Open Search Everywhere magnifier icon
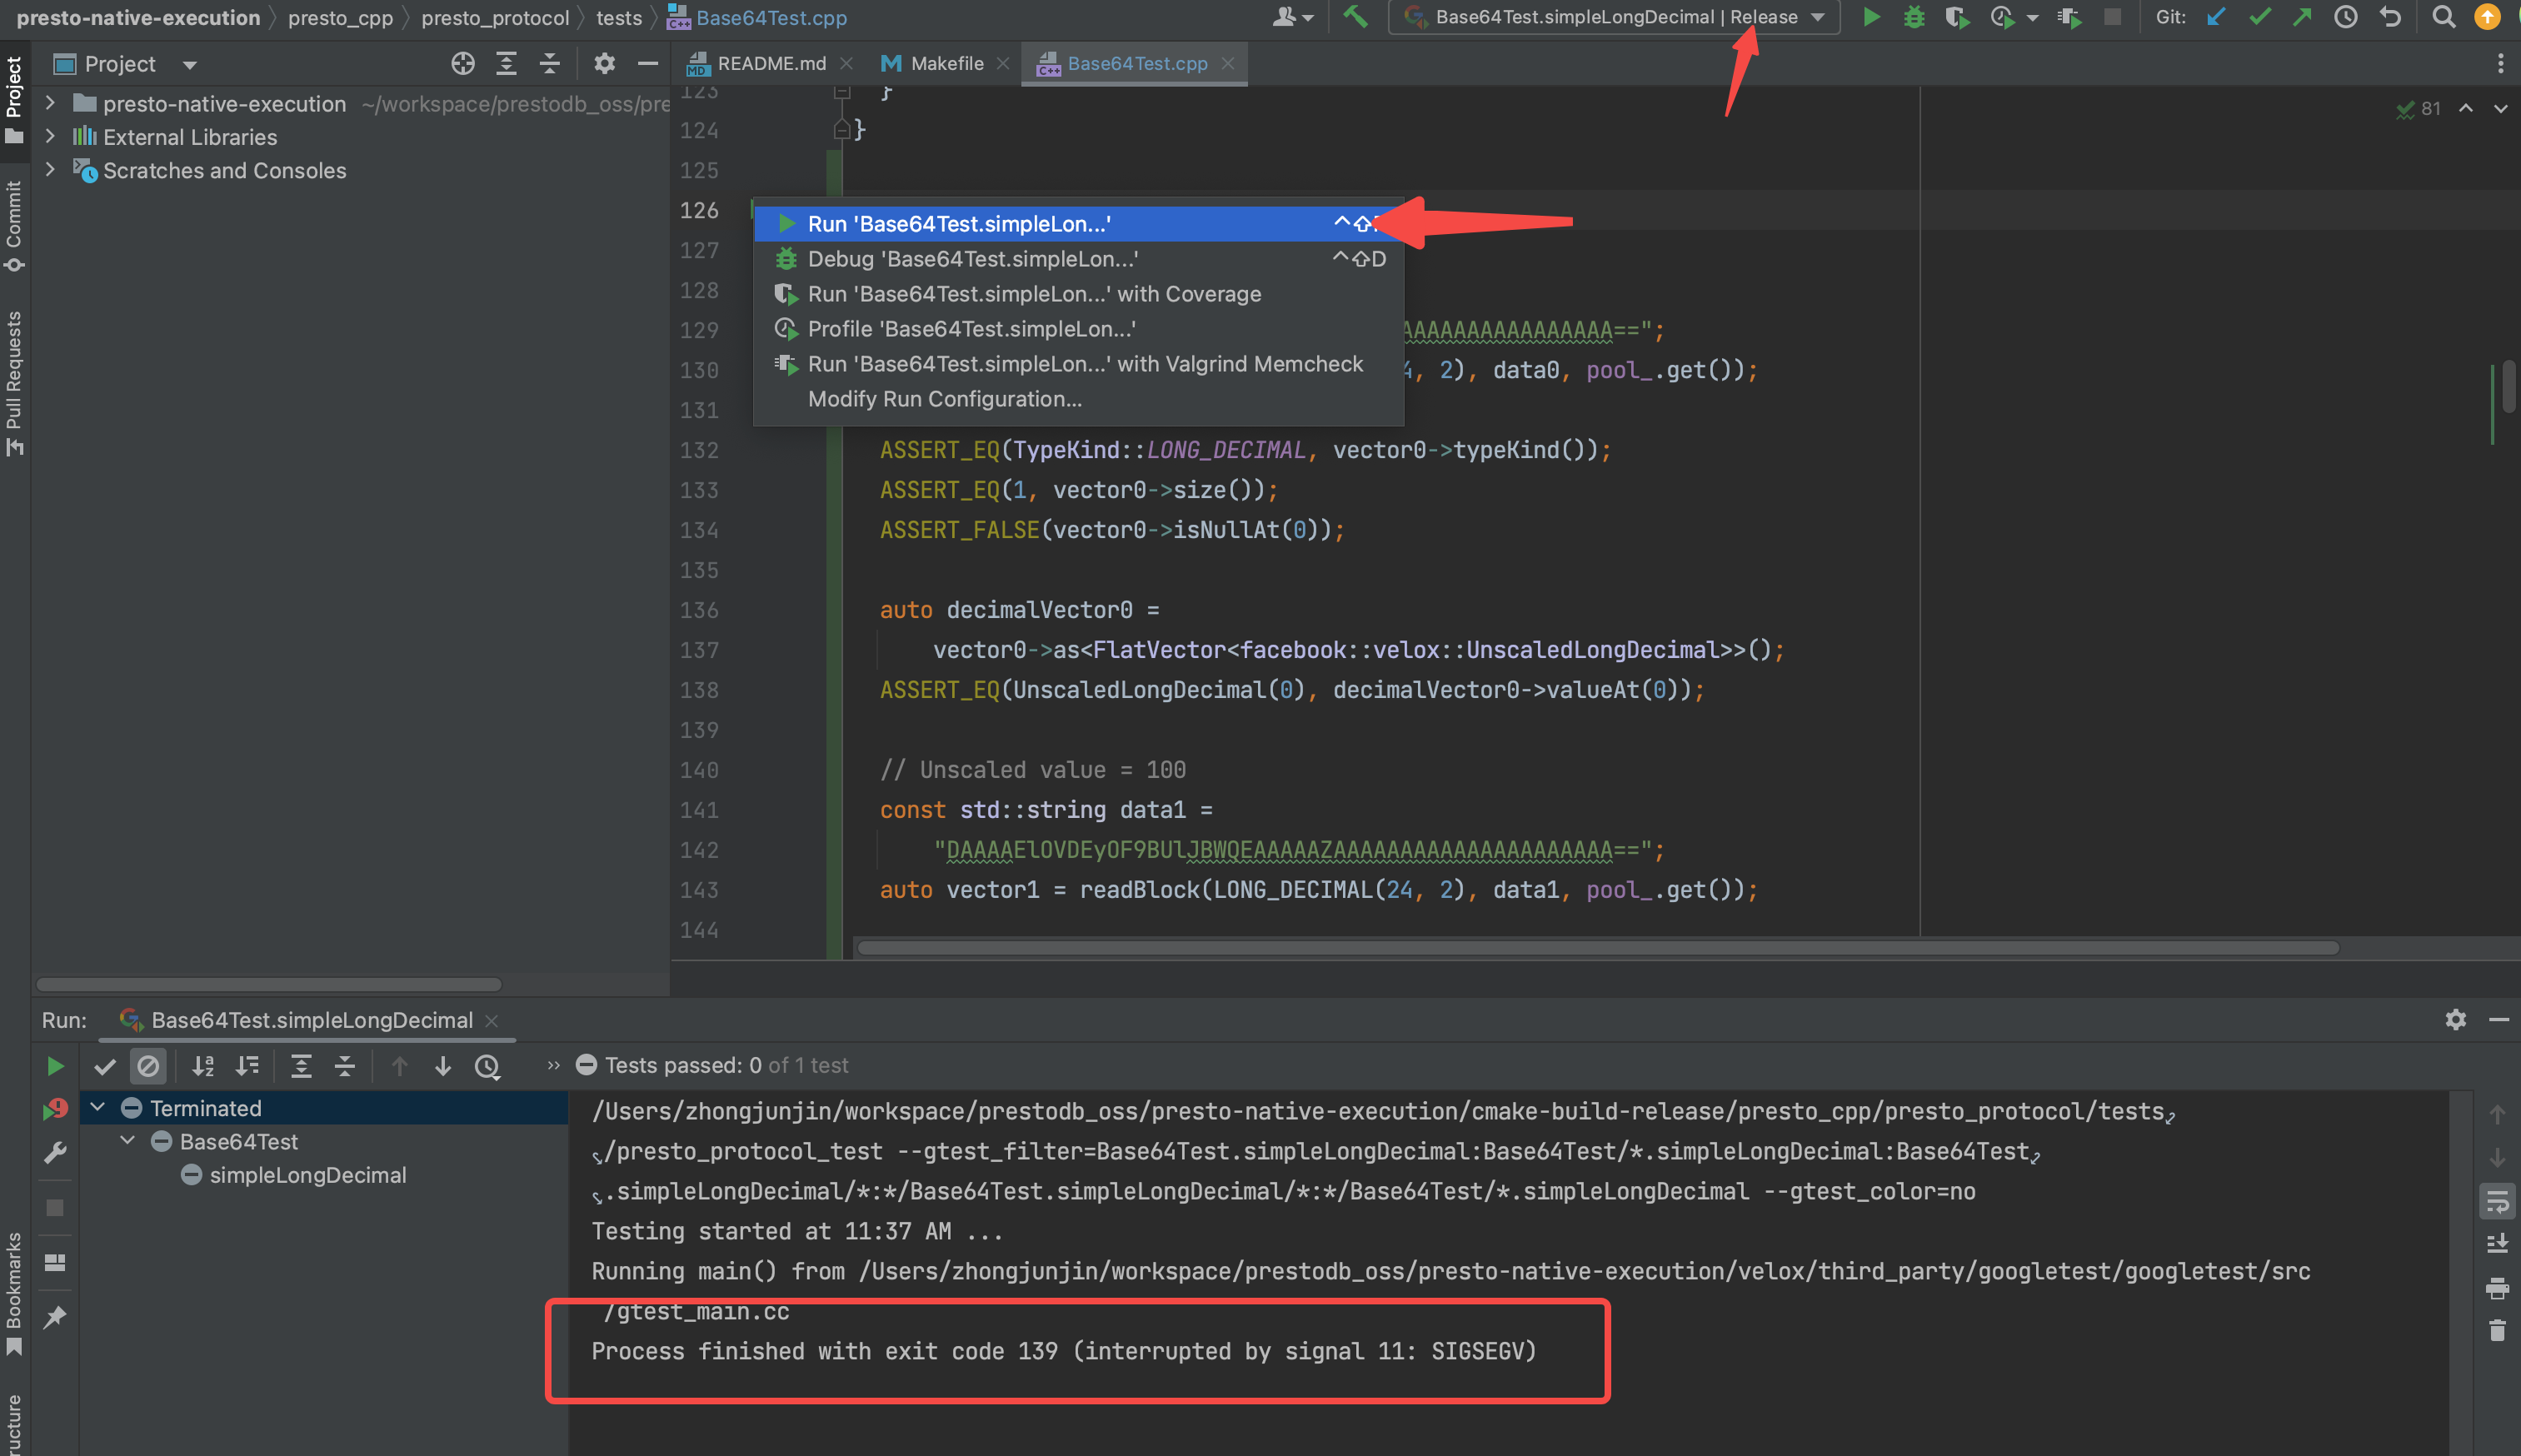 tap(2443, 17)
